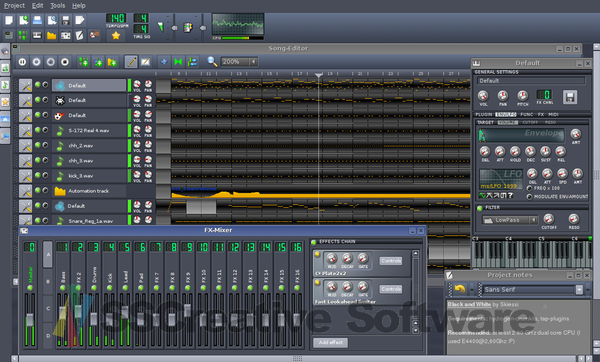Pause song playback in Song-Editor

click(22, 62)
